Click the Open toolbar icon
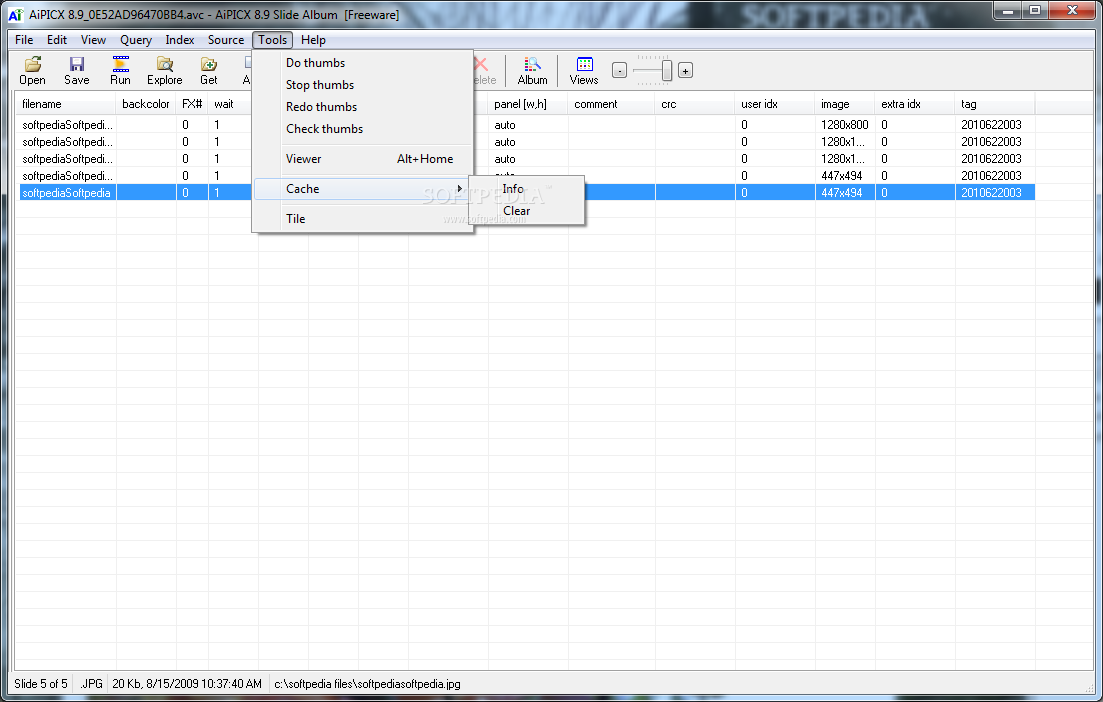The height and width of the screenshot is (702, 1103). point(32,70)
